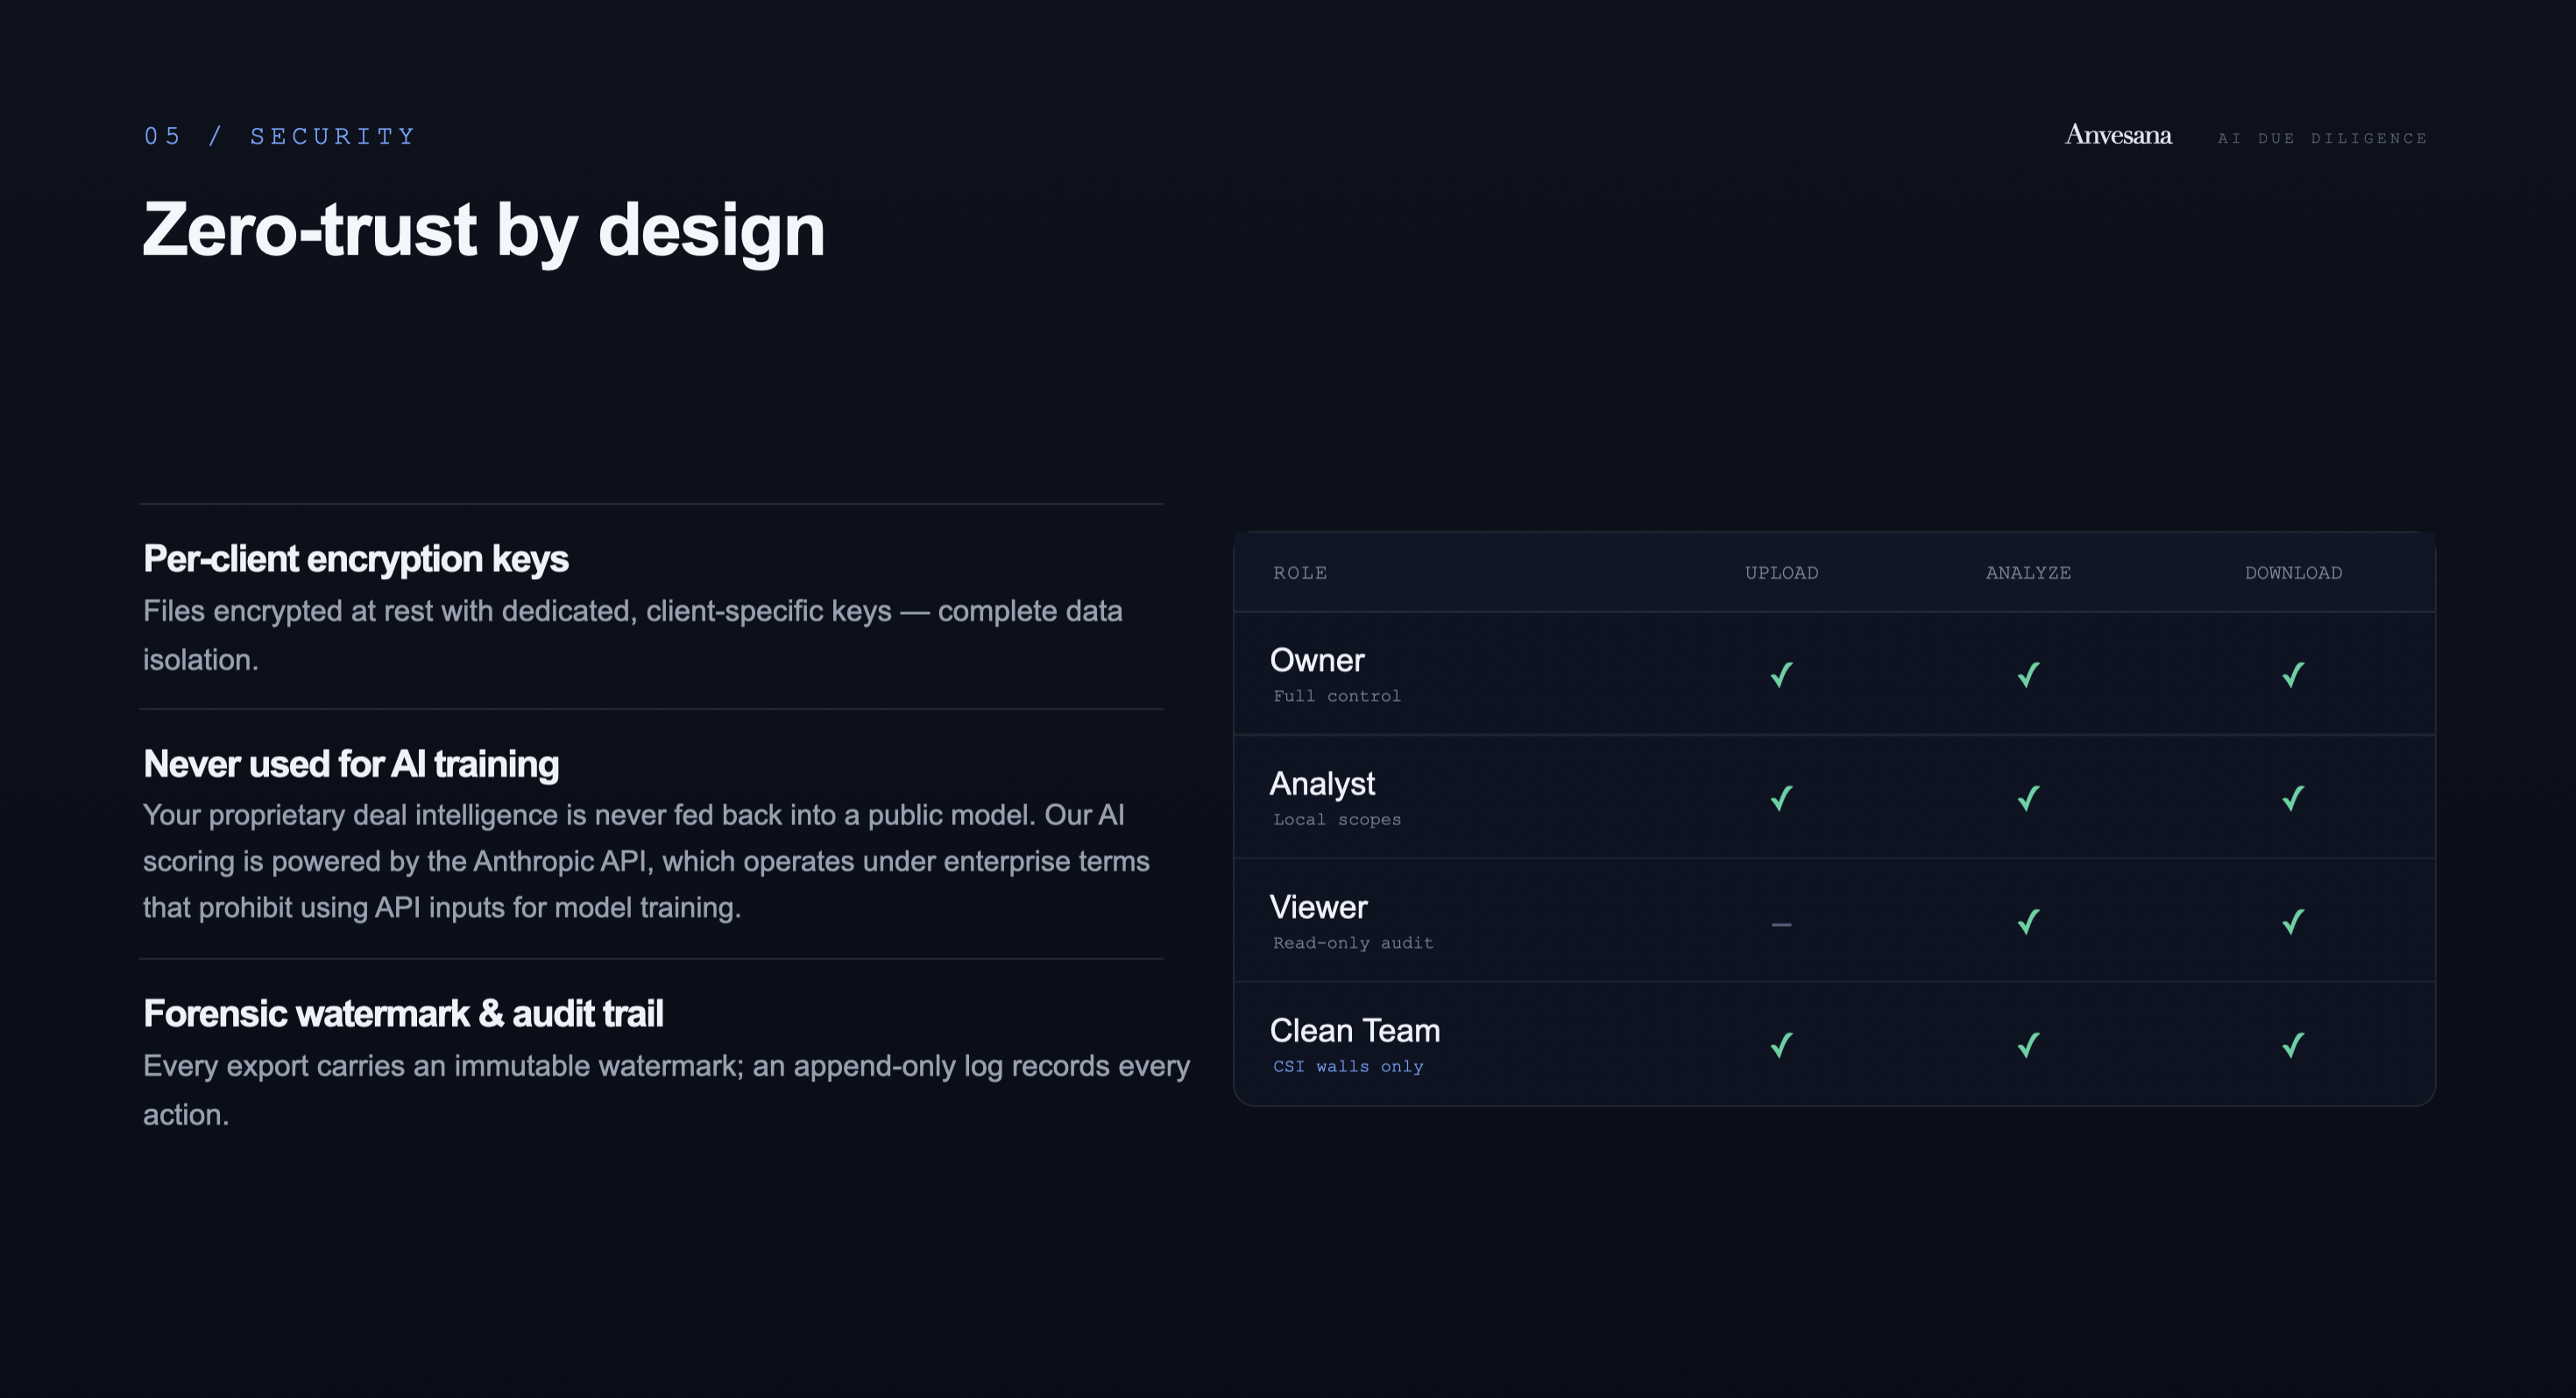Click the Anvesana logo text
Image resolution: width=2576 pixels, height=1398 pixels.
coord(2118,135)
